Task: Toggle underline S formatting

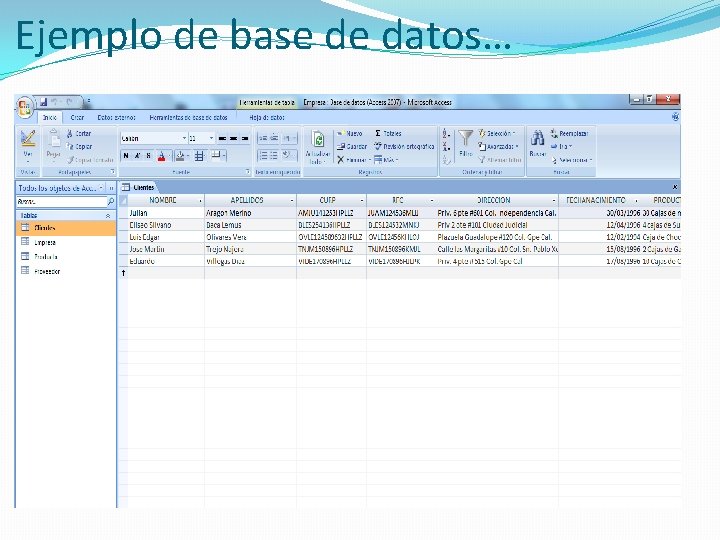Action: [x=148, y=156]
